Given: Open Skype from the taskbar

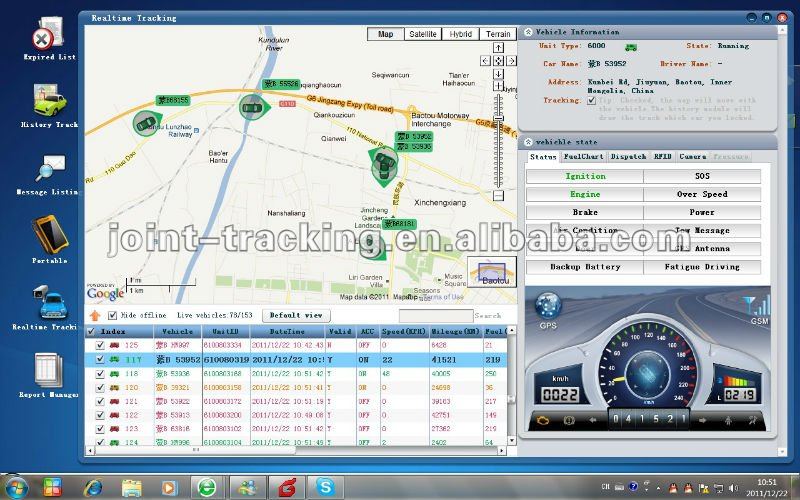Looking at the screenshot, I should 324,487.
